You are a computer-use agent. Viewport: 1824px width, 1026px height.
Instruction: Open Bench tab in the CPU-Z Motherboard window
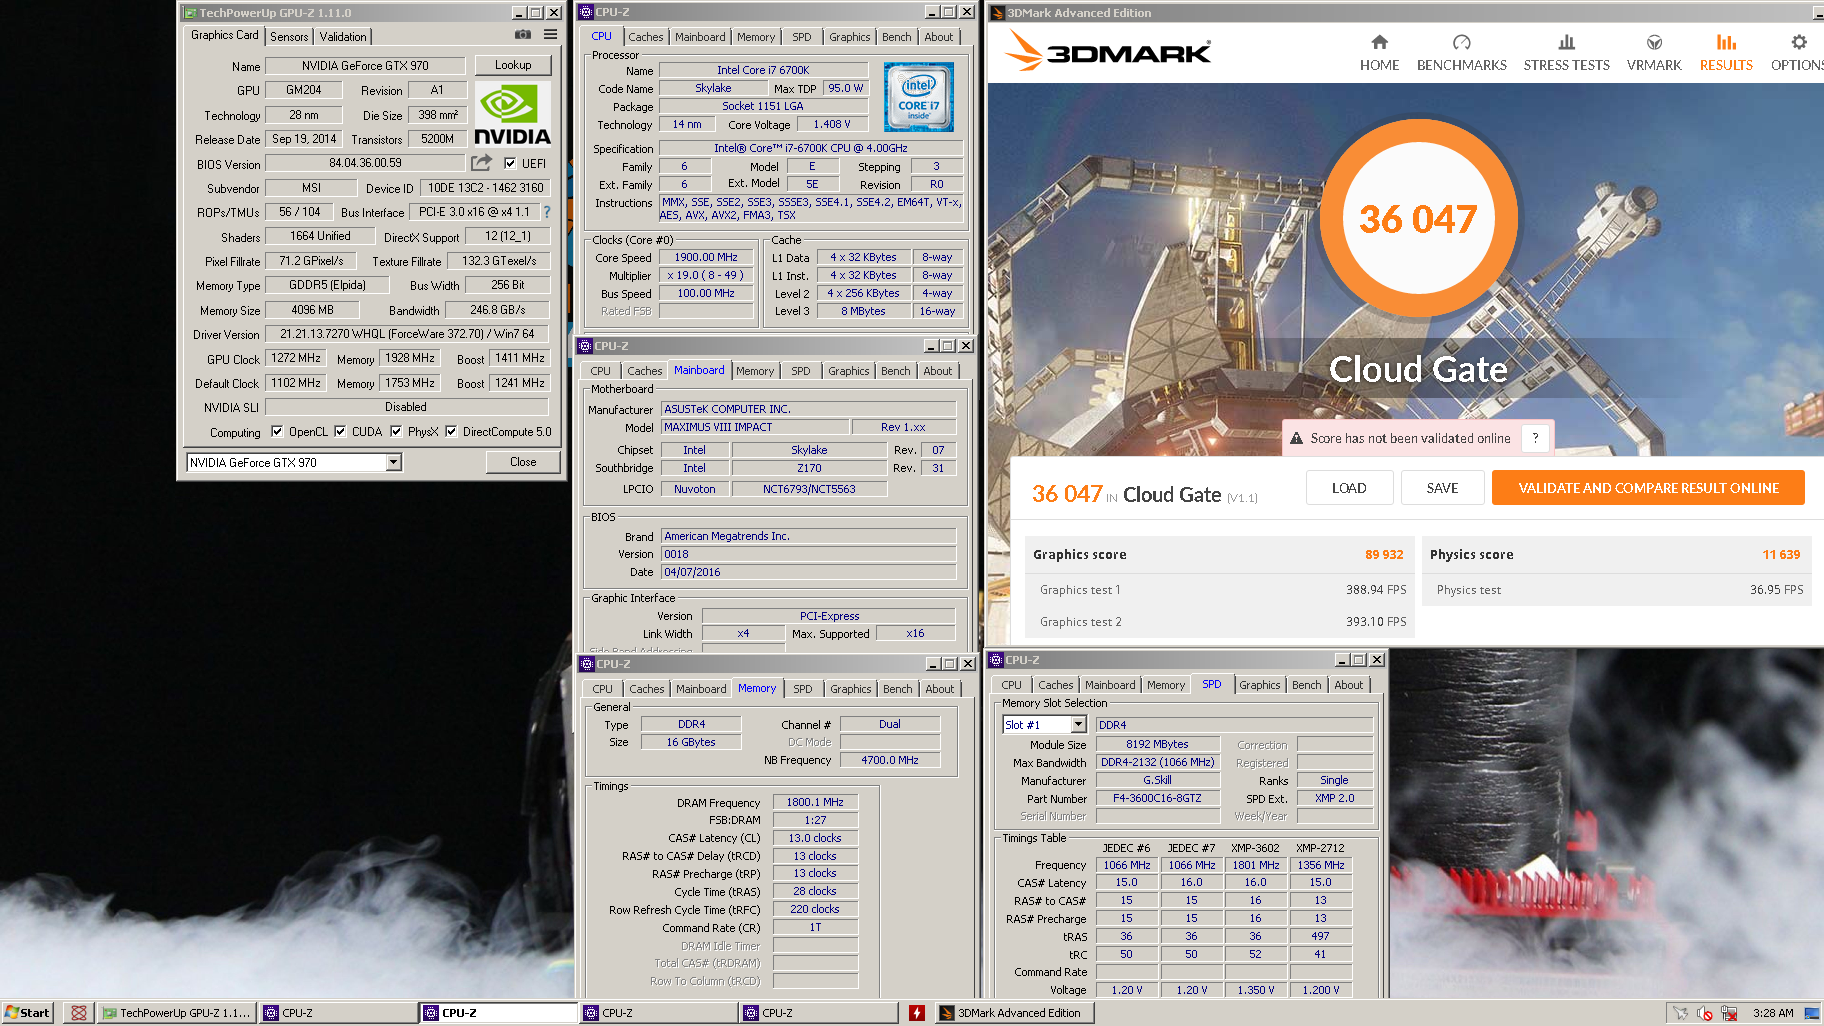[895, 371]
